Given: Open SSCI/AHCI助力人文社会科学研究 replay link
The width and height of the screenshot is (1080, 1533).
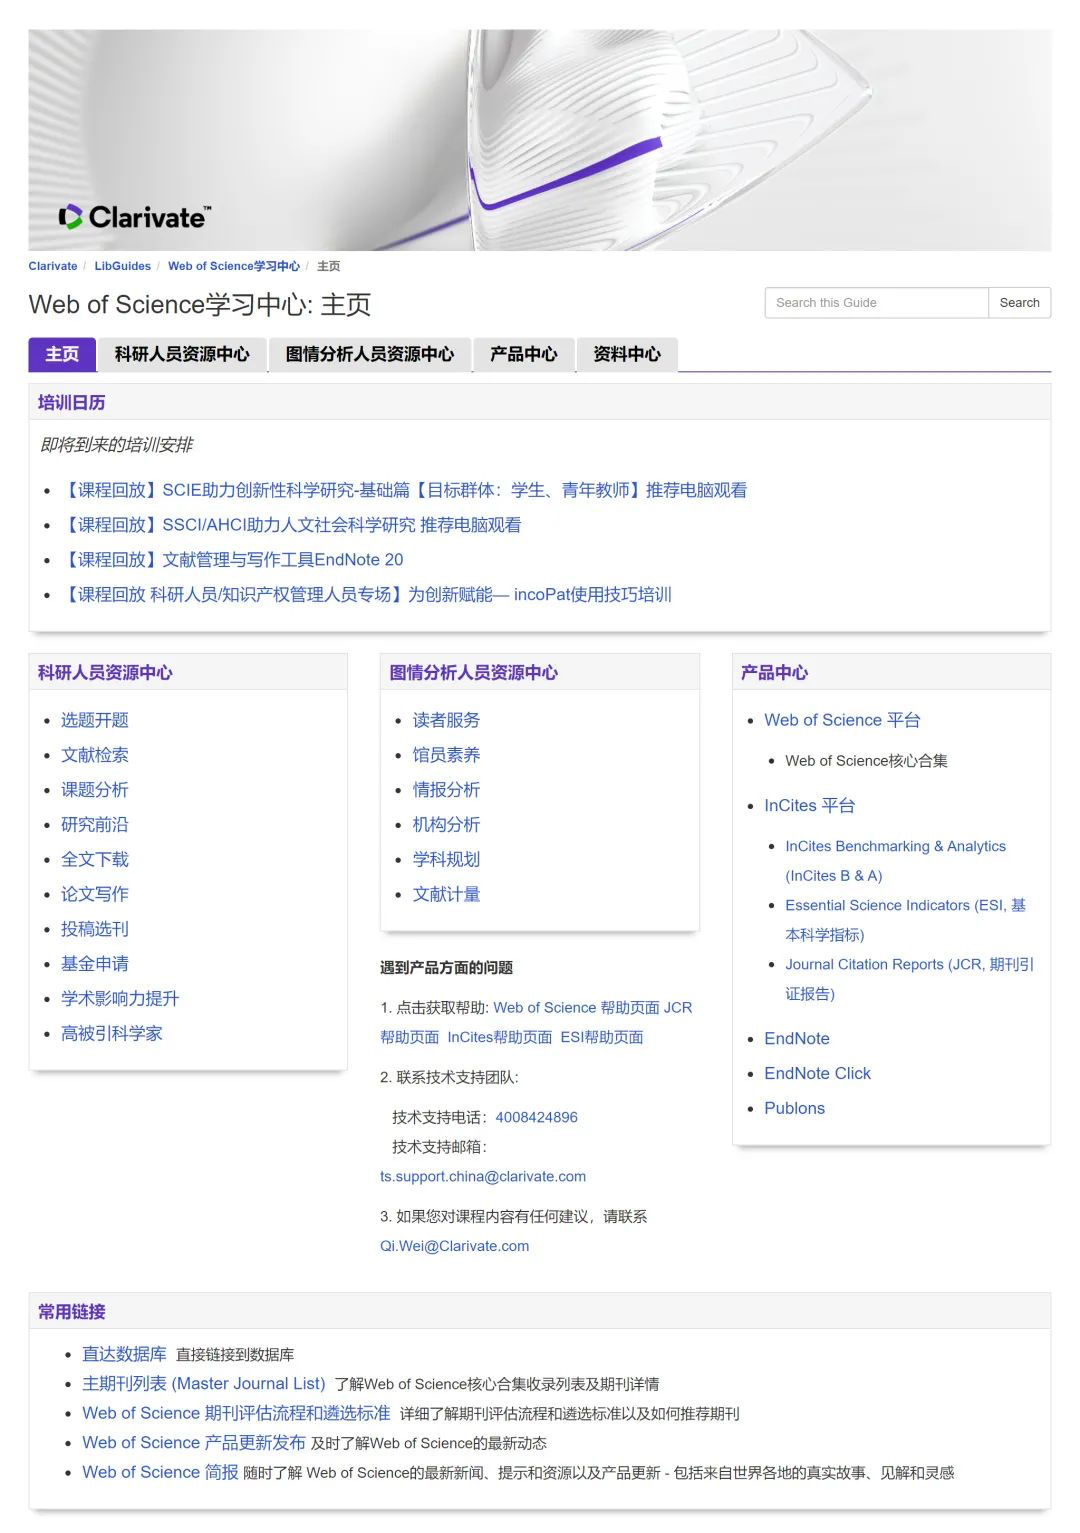Looking at the screenshot, I should pos(291,525).
